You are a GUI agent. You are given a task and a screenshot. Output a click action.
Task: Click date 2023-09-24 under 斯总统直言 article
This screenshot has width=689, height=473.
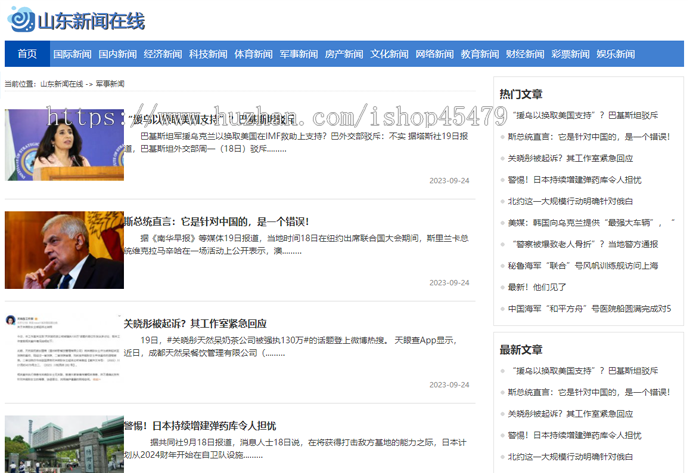point(449,283)
